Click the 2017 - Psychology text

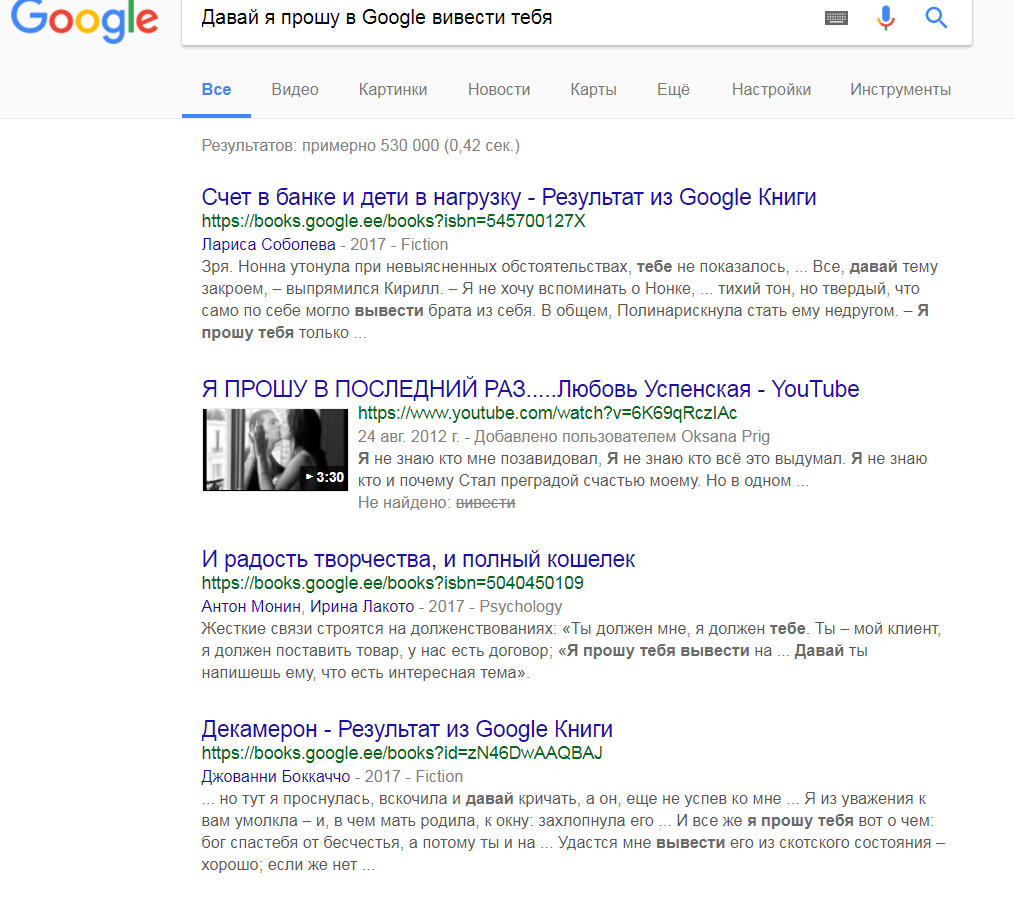495,606
